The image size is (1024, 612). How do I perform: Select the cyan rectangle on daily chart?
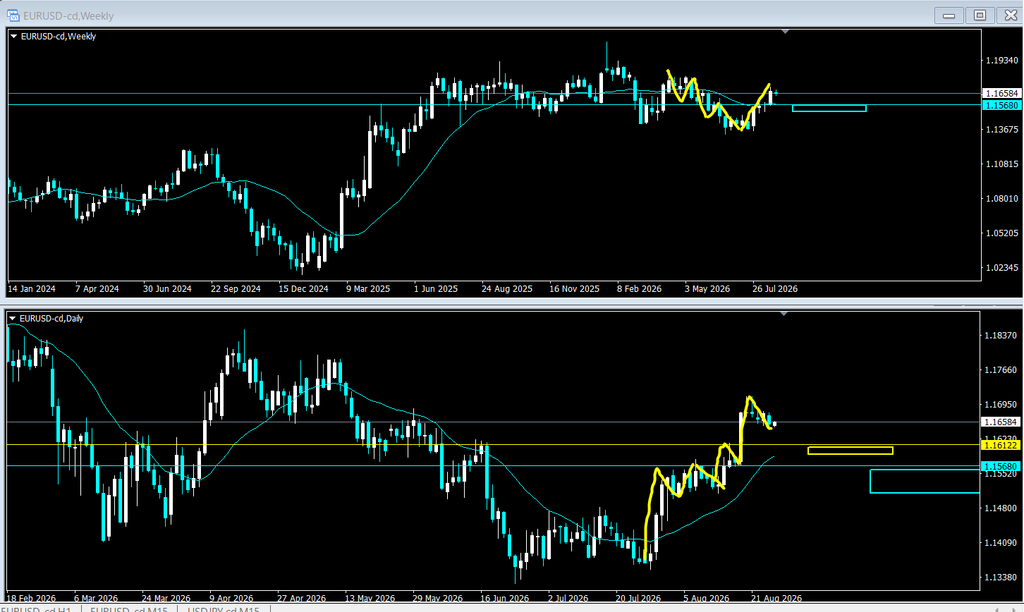point(924,481)
